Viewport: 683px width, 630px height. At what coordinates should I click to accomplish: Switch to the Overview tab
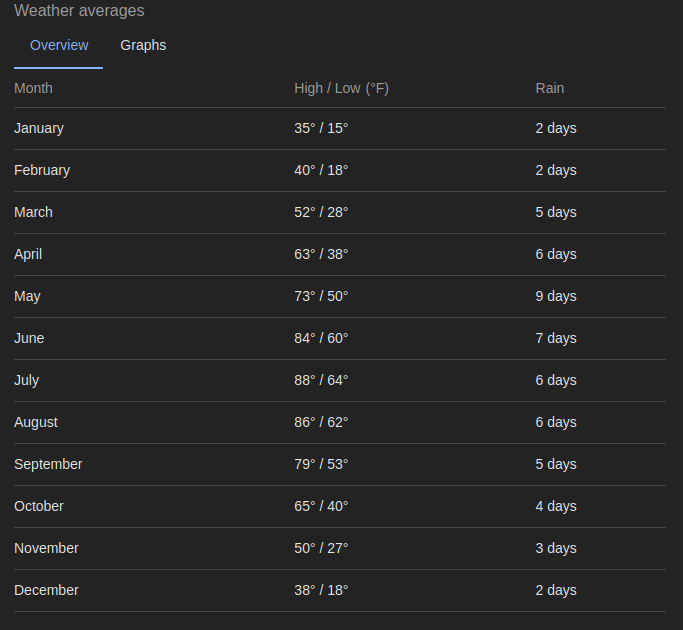coord(59,45)
